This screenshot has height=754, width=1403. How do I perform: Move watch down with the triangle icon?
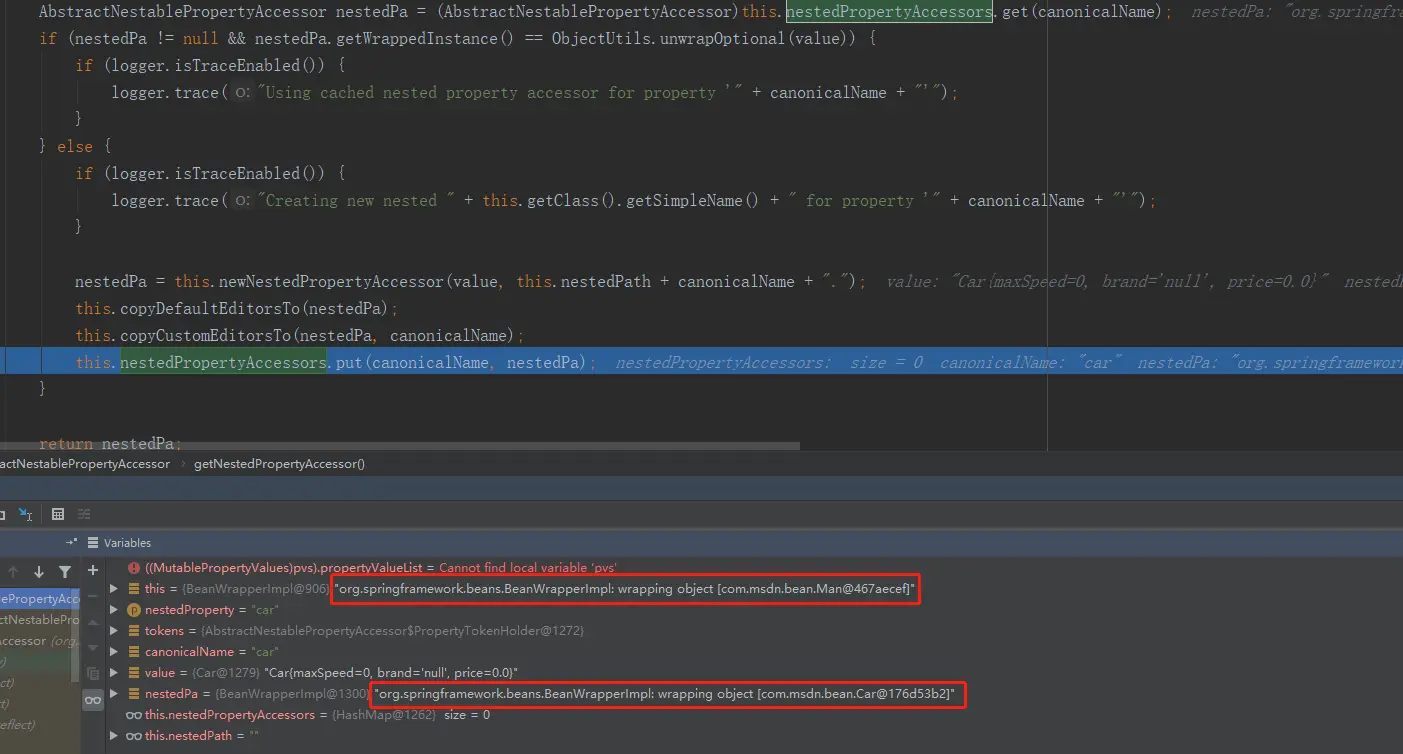pos(93,647)
